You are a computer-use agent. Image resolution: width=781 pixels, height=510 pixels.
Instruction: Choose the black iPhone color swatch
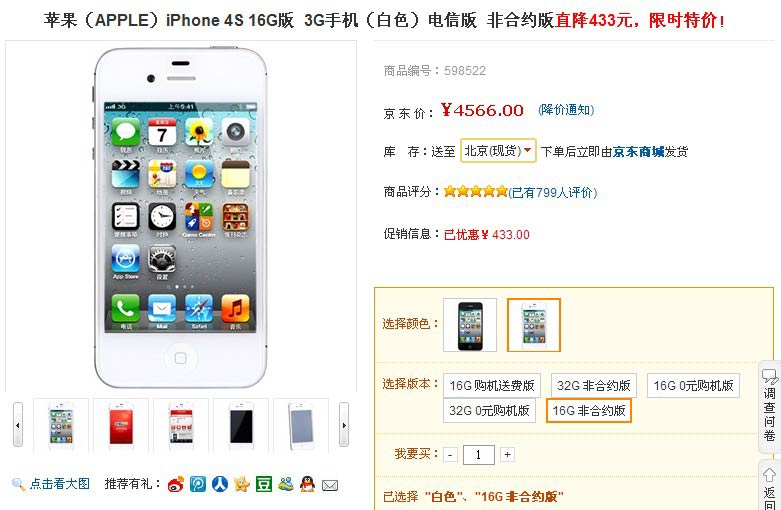coord(470,325)
